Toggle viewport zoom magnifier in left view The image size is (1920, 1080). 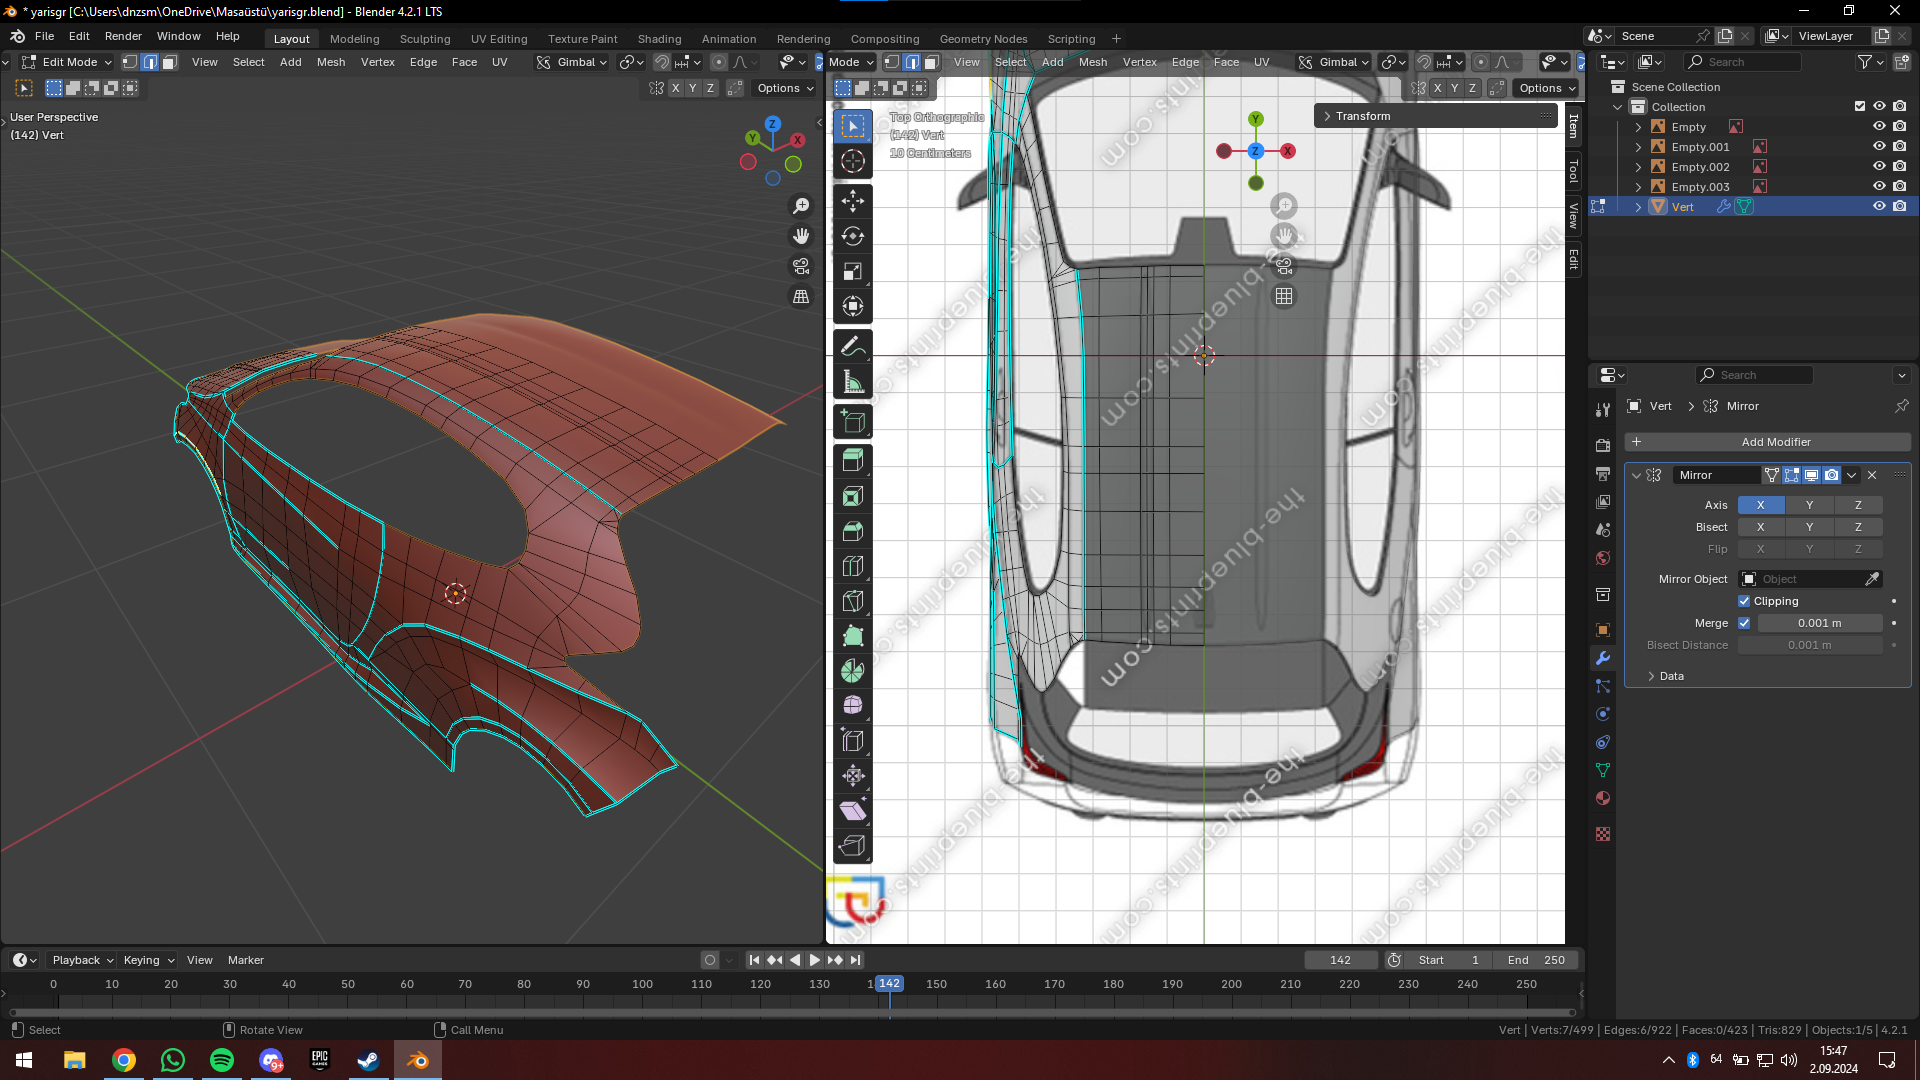coord(801,206)
